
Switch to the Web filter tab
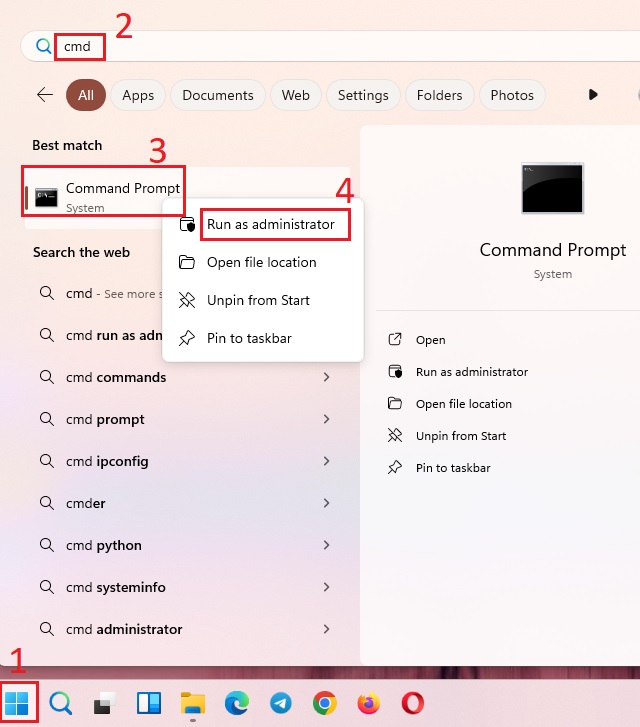295,95
